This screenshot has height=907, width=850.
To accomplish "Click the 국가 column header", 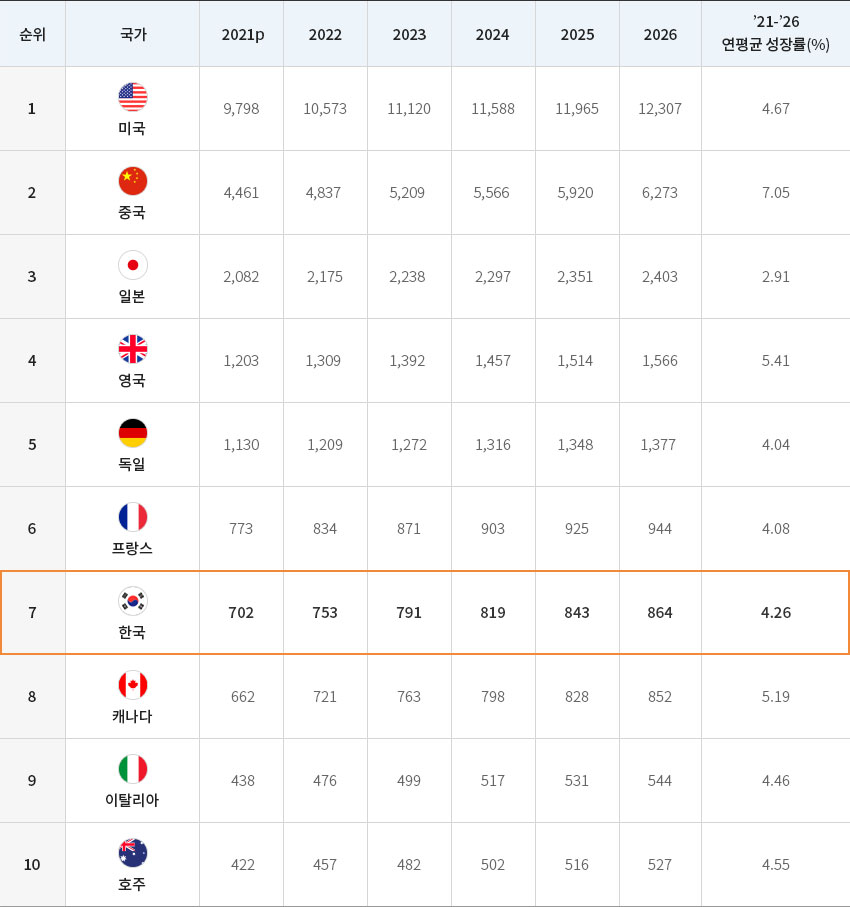I will (132, 34).
